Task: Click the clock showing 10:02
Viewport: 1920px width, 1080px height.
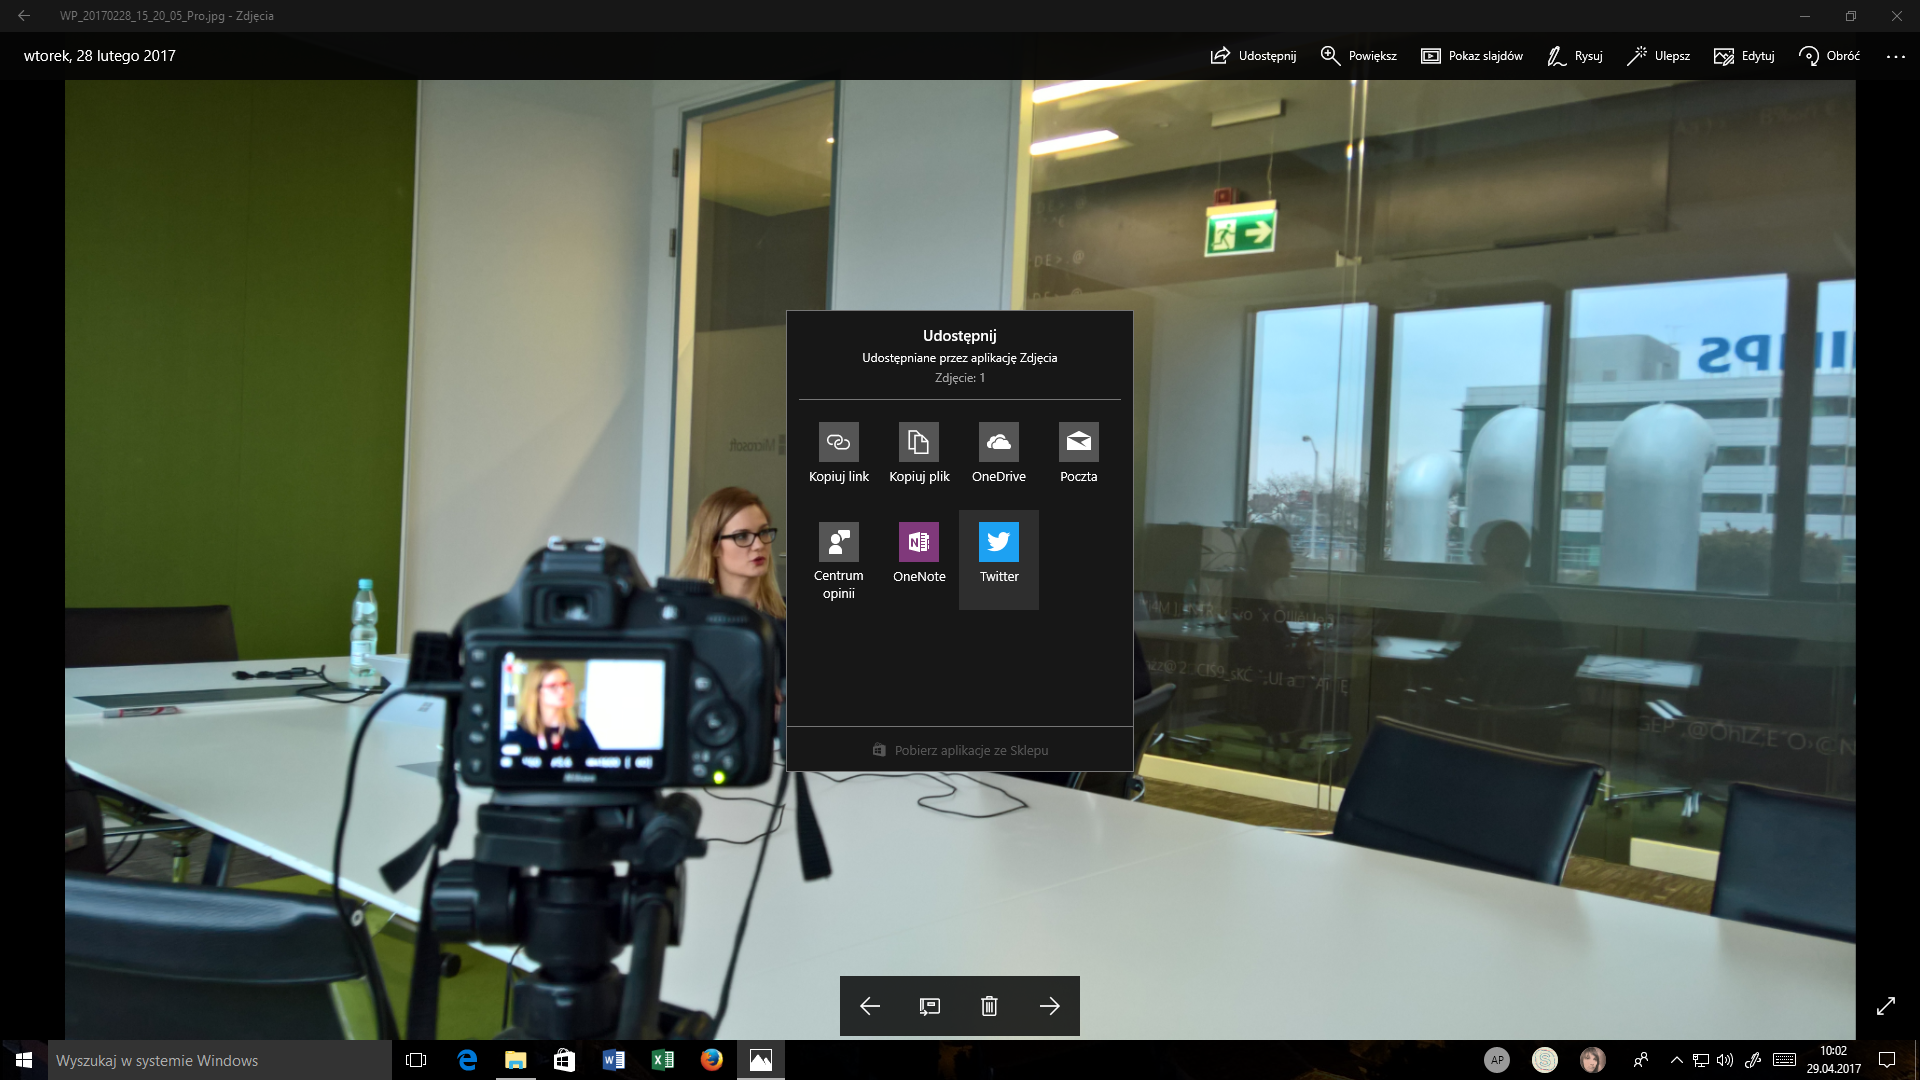Action: [1834, 1060]
